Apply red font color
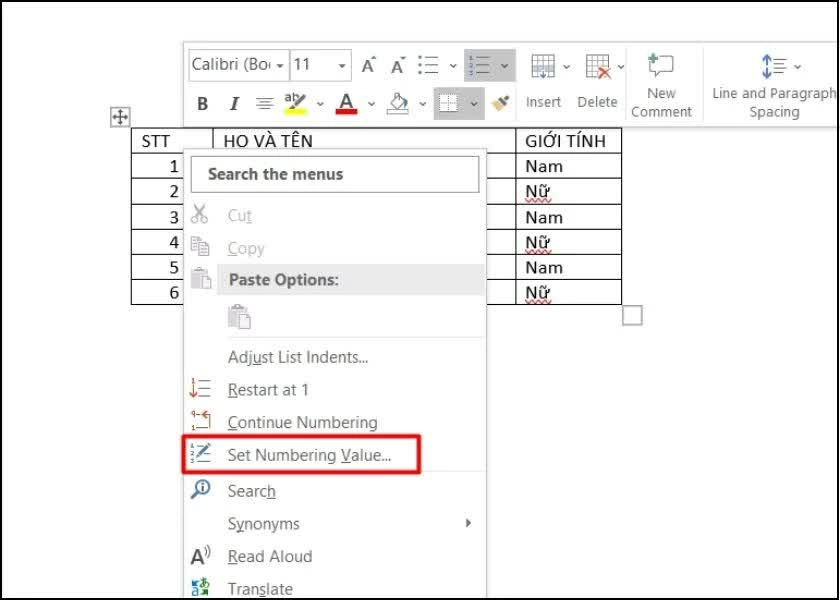The width and height of the screenshot is (840, 600). point(347,103)
